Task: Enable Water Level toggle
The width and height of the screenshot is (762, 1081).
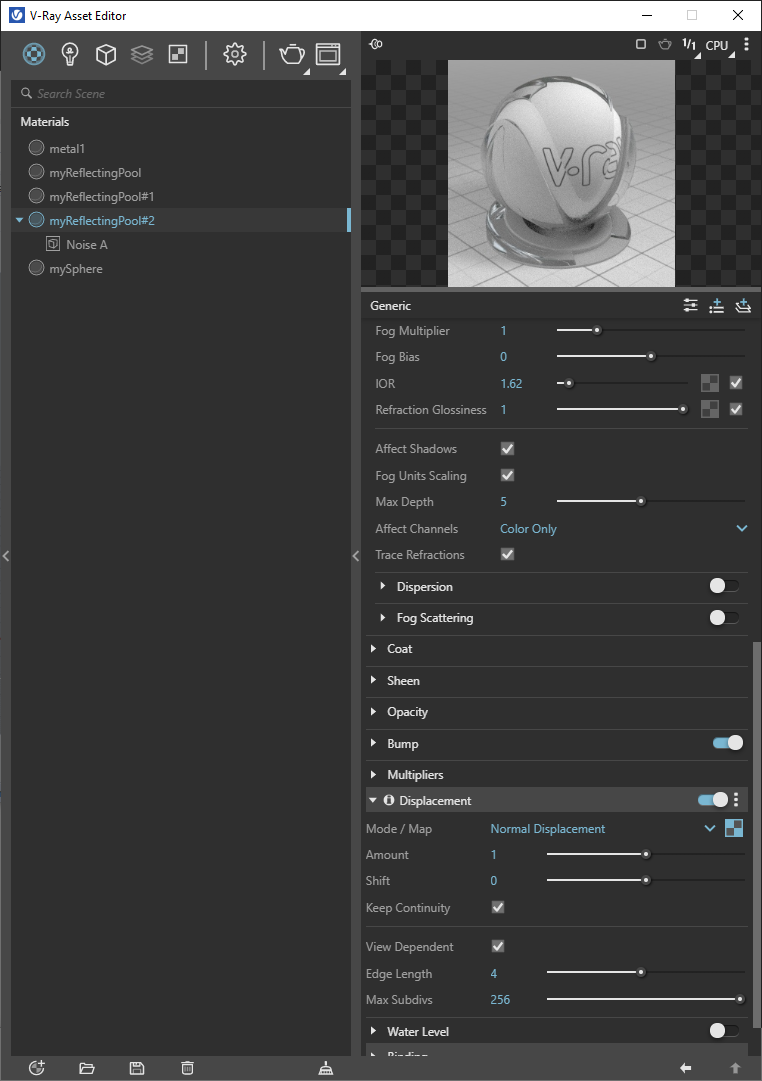Action: [725, 1030]
